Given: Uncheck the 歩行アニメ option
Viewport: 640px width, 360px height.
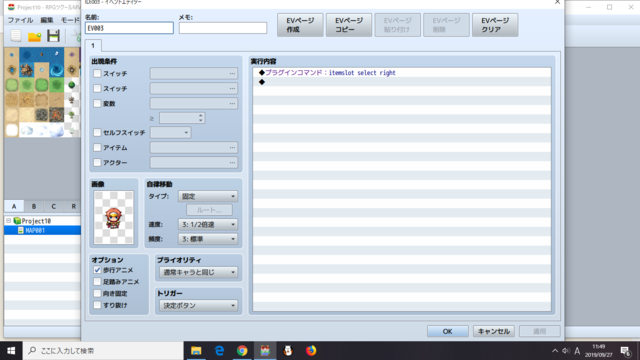Looking at the screenshot, I should (x=97, y=270).
